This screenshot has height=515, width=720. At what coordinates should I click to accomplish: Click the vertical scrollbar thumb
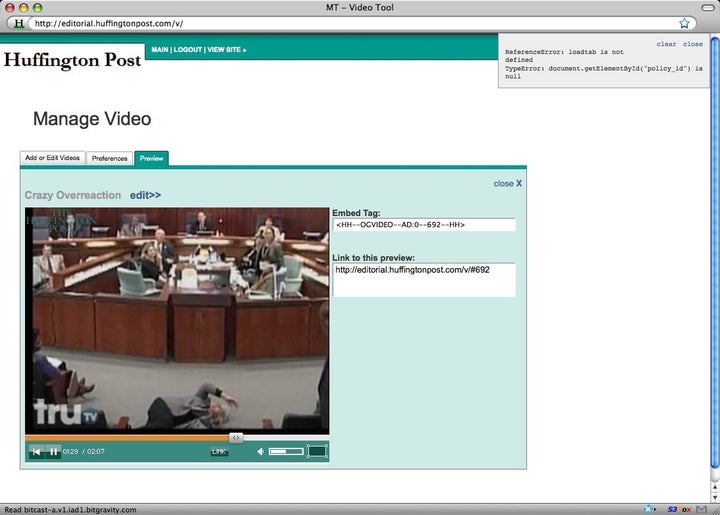pyautogui.click(x=715, y=252)
